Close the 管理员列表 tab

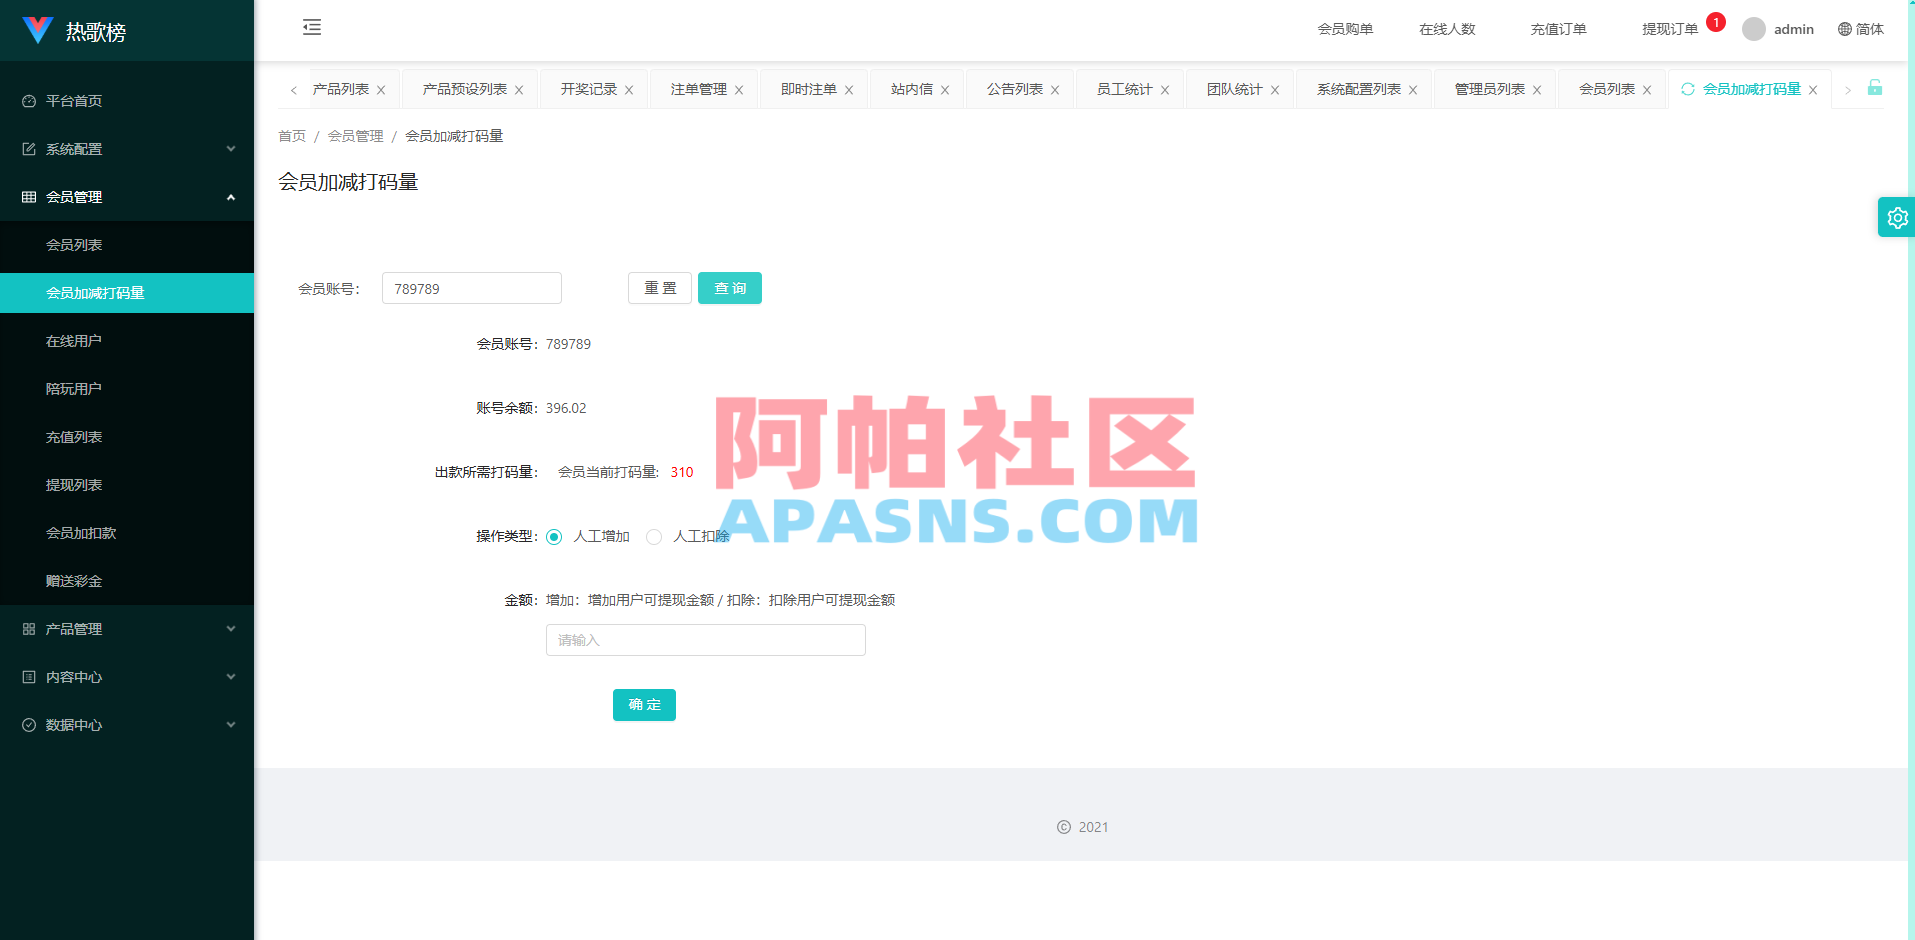point(1537,90)
